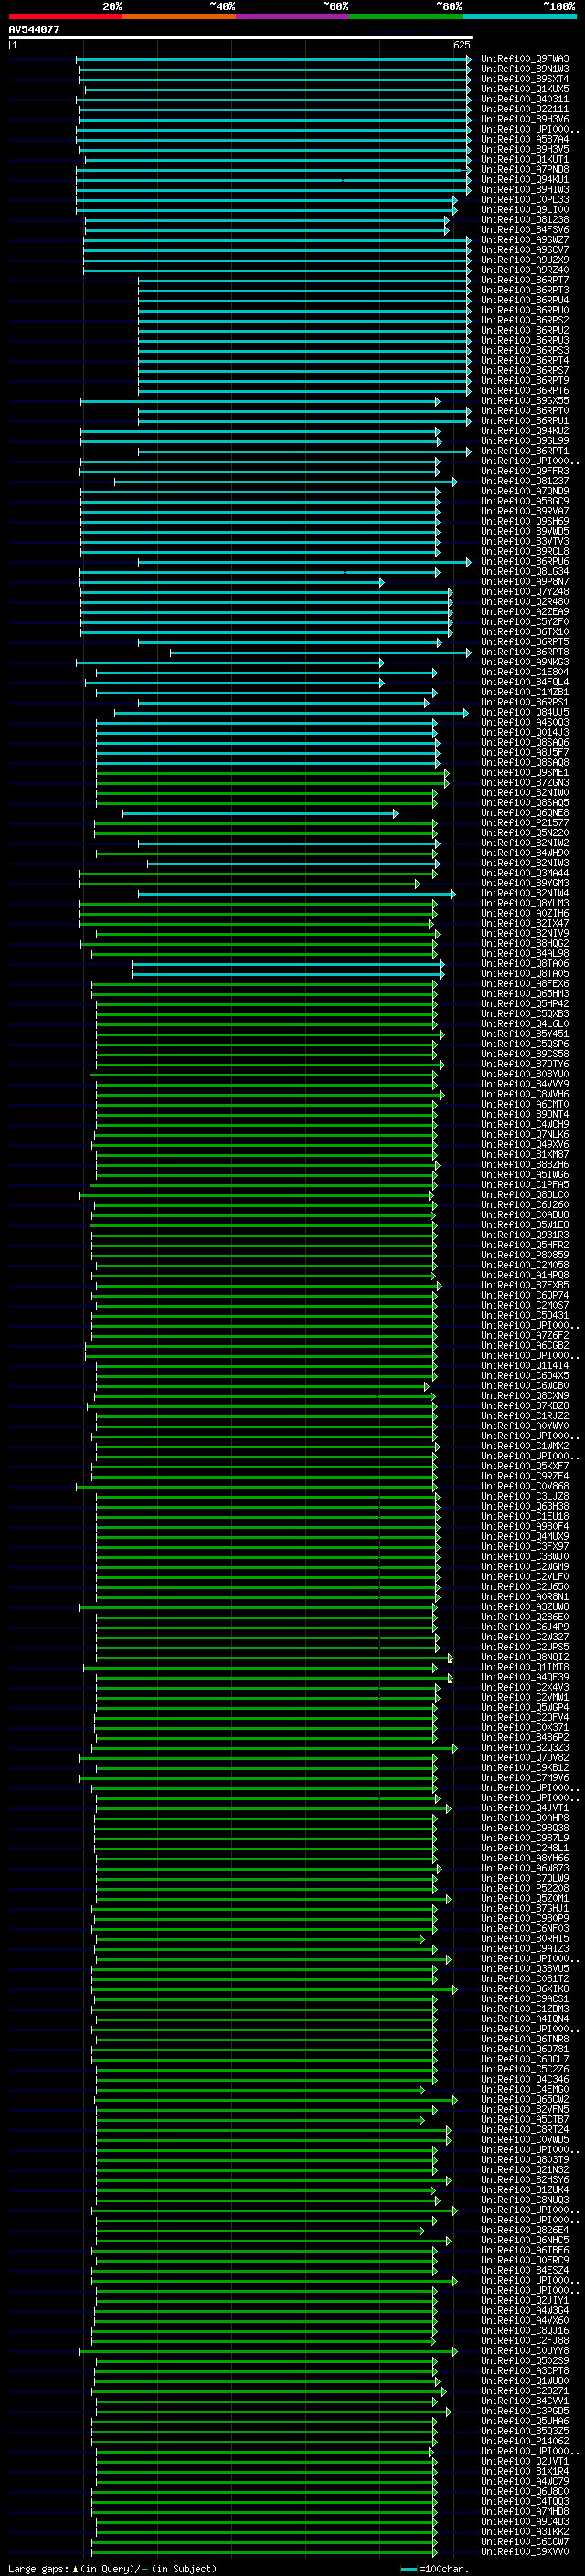Open hit UniRef100_B9SXT4
This screenshot has height=2576, width=585.
525,79
